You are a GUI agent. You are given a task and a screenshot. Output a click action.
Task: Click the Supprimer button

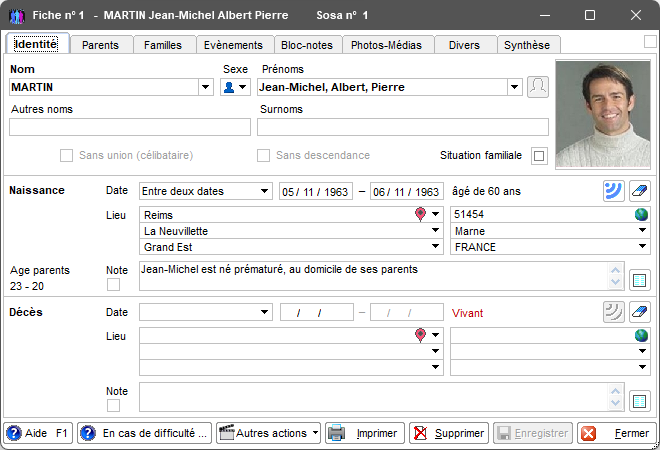449,433
